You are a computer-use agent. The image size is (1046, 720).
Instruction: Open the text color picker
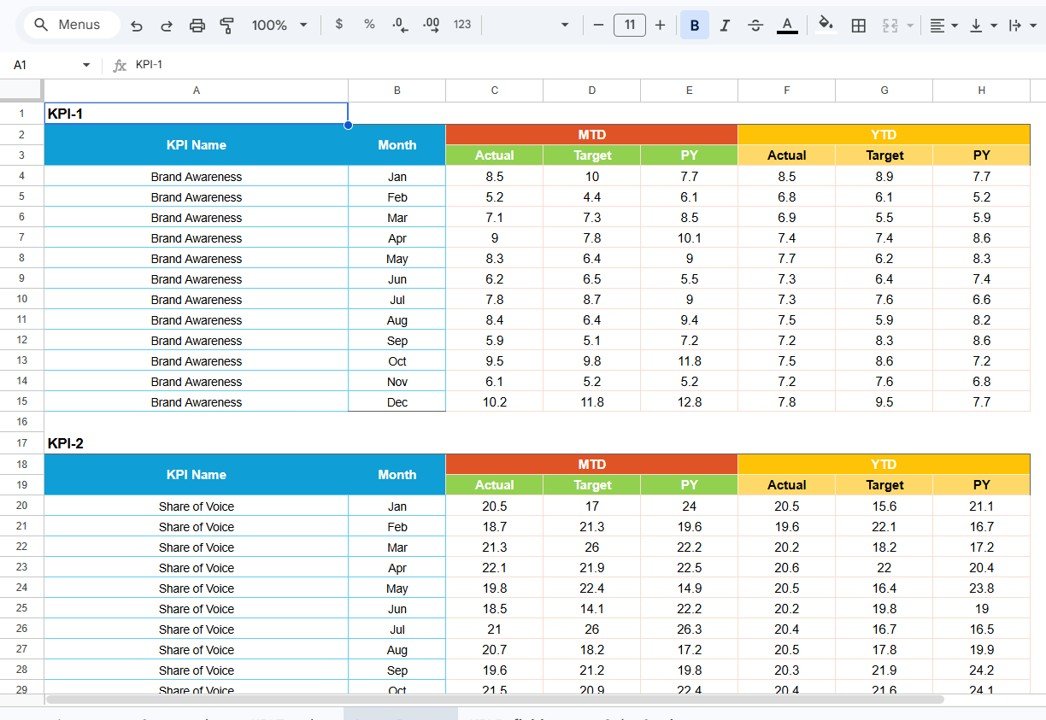(787, 25)
